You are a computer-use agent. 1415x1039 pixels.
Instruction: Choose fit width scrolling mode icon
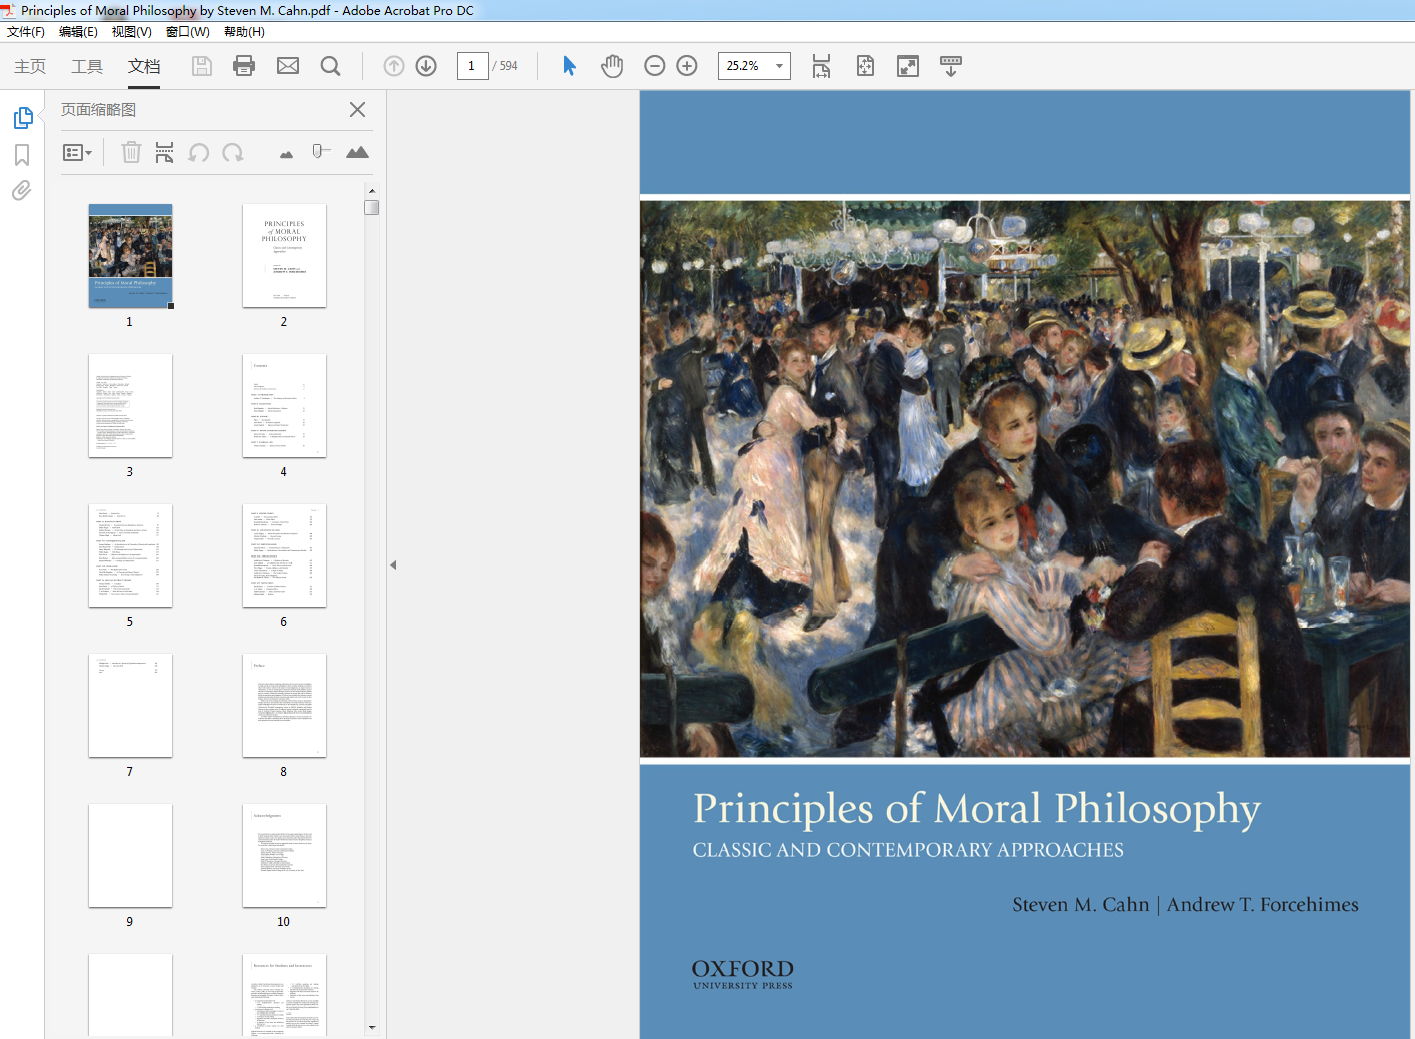821,66
